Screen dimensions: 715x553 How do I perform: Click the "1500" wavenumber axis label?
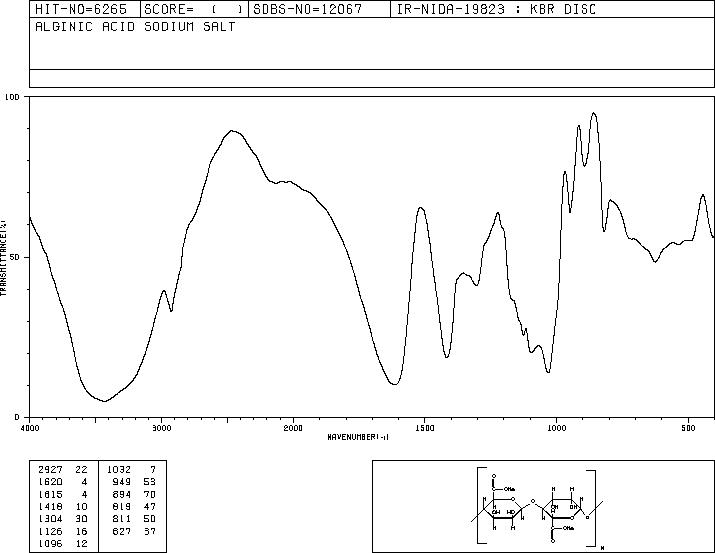(x=425, y=428)
